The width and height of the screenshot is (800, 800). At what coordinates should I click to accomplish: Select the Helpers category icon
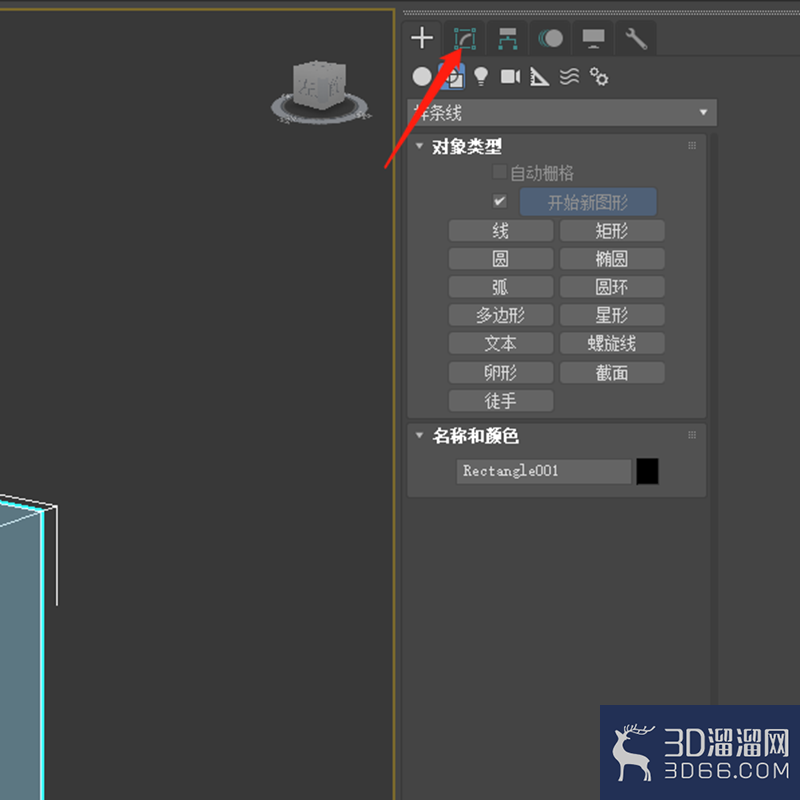(539, 77)
